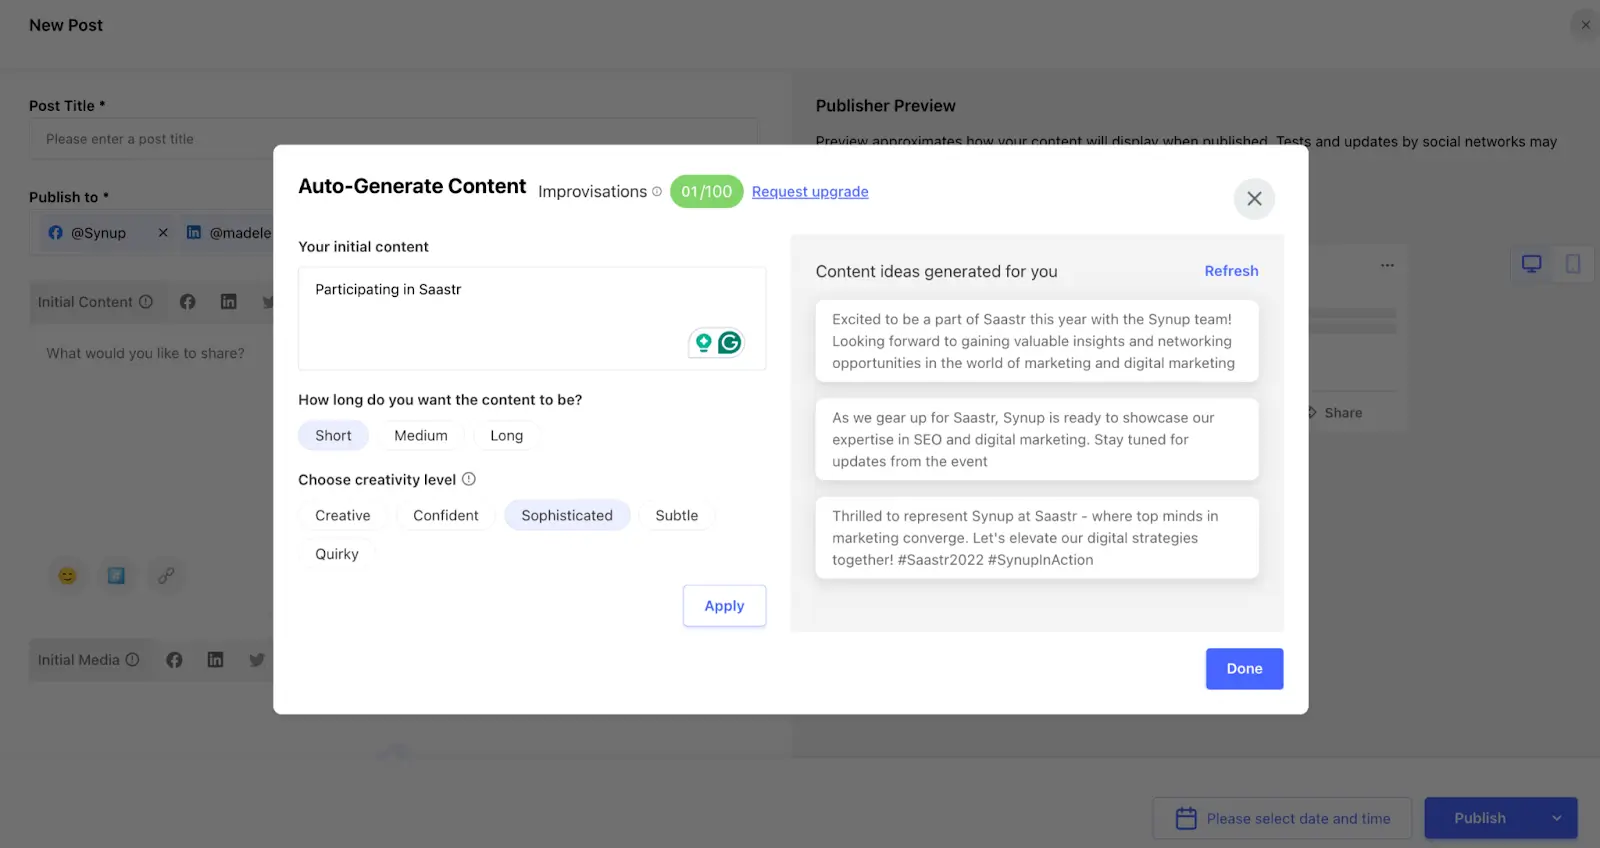Click the 01/100 improvisations counter badge
1600x848 pixels.
706,192
